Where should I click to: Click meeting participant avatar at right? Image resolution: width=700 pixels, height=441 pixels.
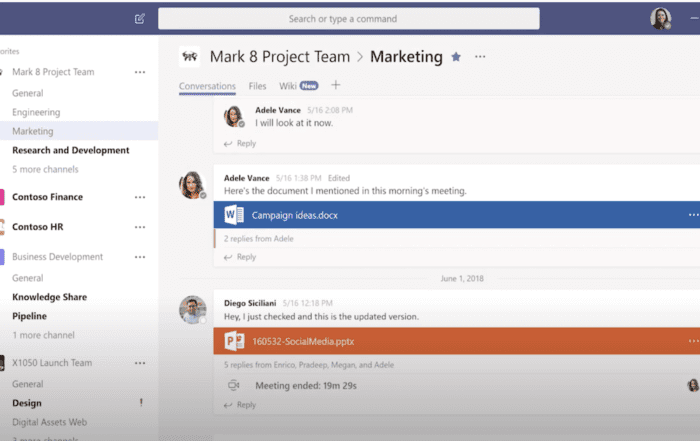pos(693,385)
